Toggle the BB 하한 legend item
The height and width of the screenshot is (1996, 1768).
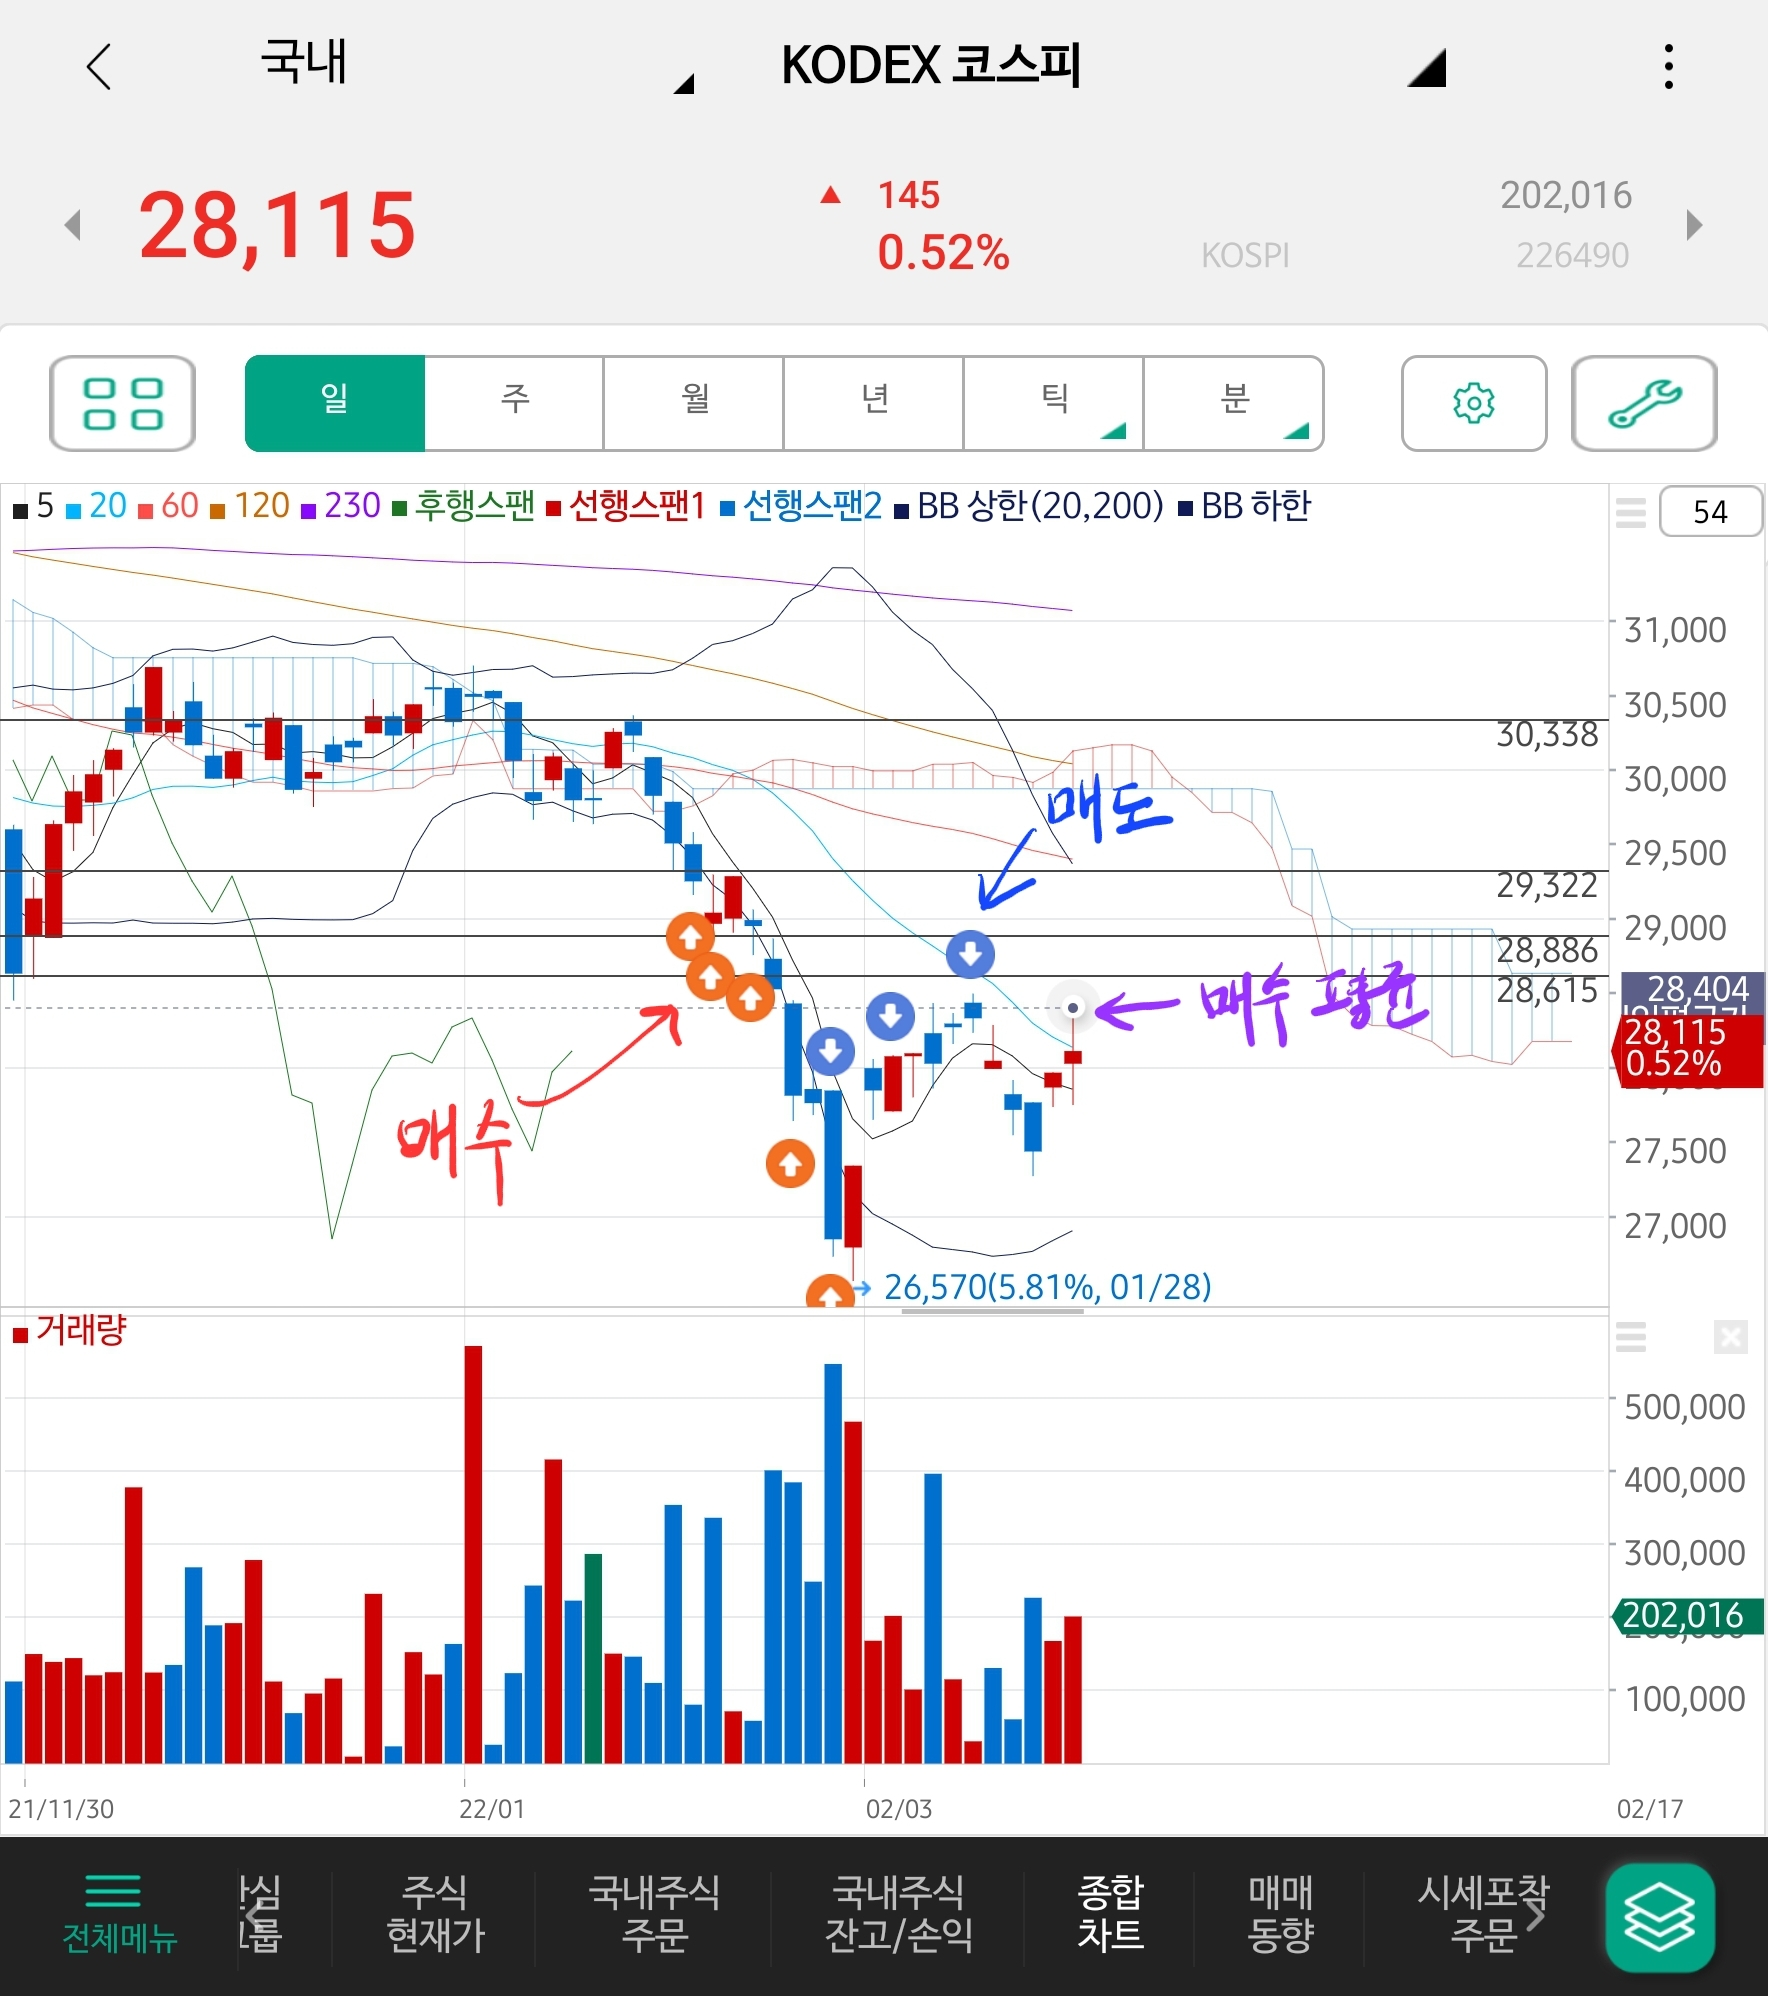click(1245, 507)
